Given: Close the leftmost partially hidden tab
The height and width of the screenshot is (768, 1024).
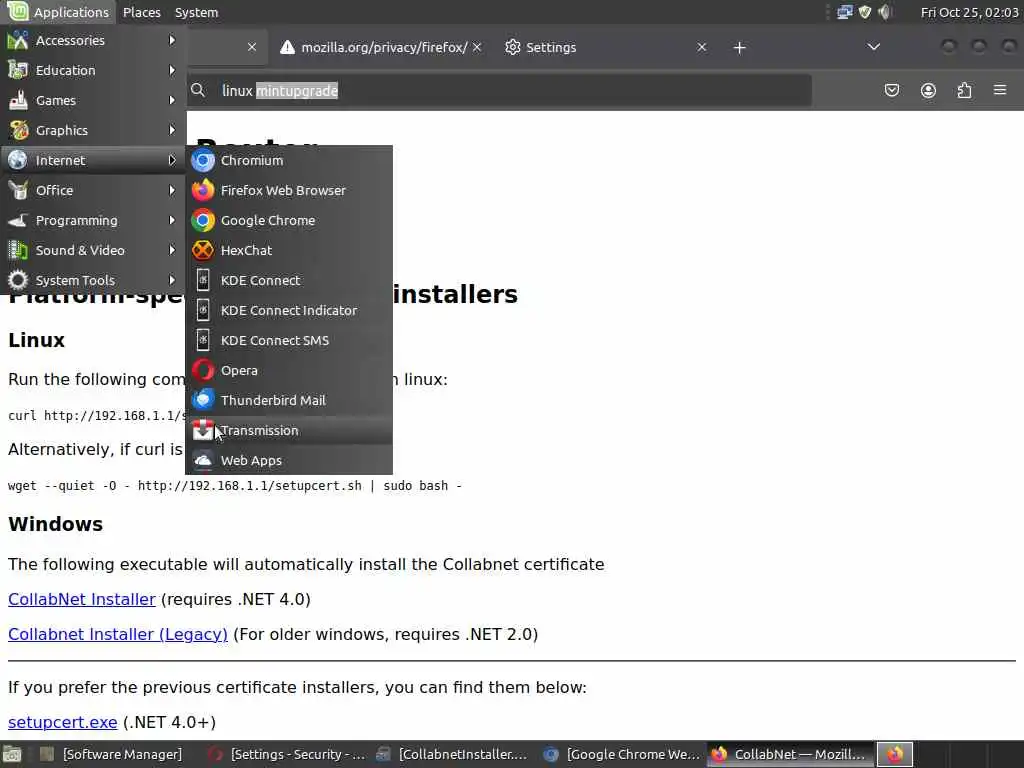Looking at the screenshot, I should click(251, 47).
